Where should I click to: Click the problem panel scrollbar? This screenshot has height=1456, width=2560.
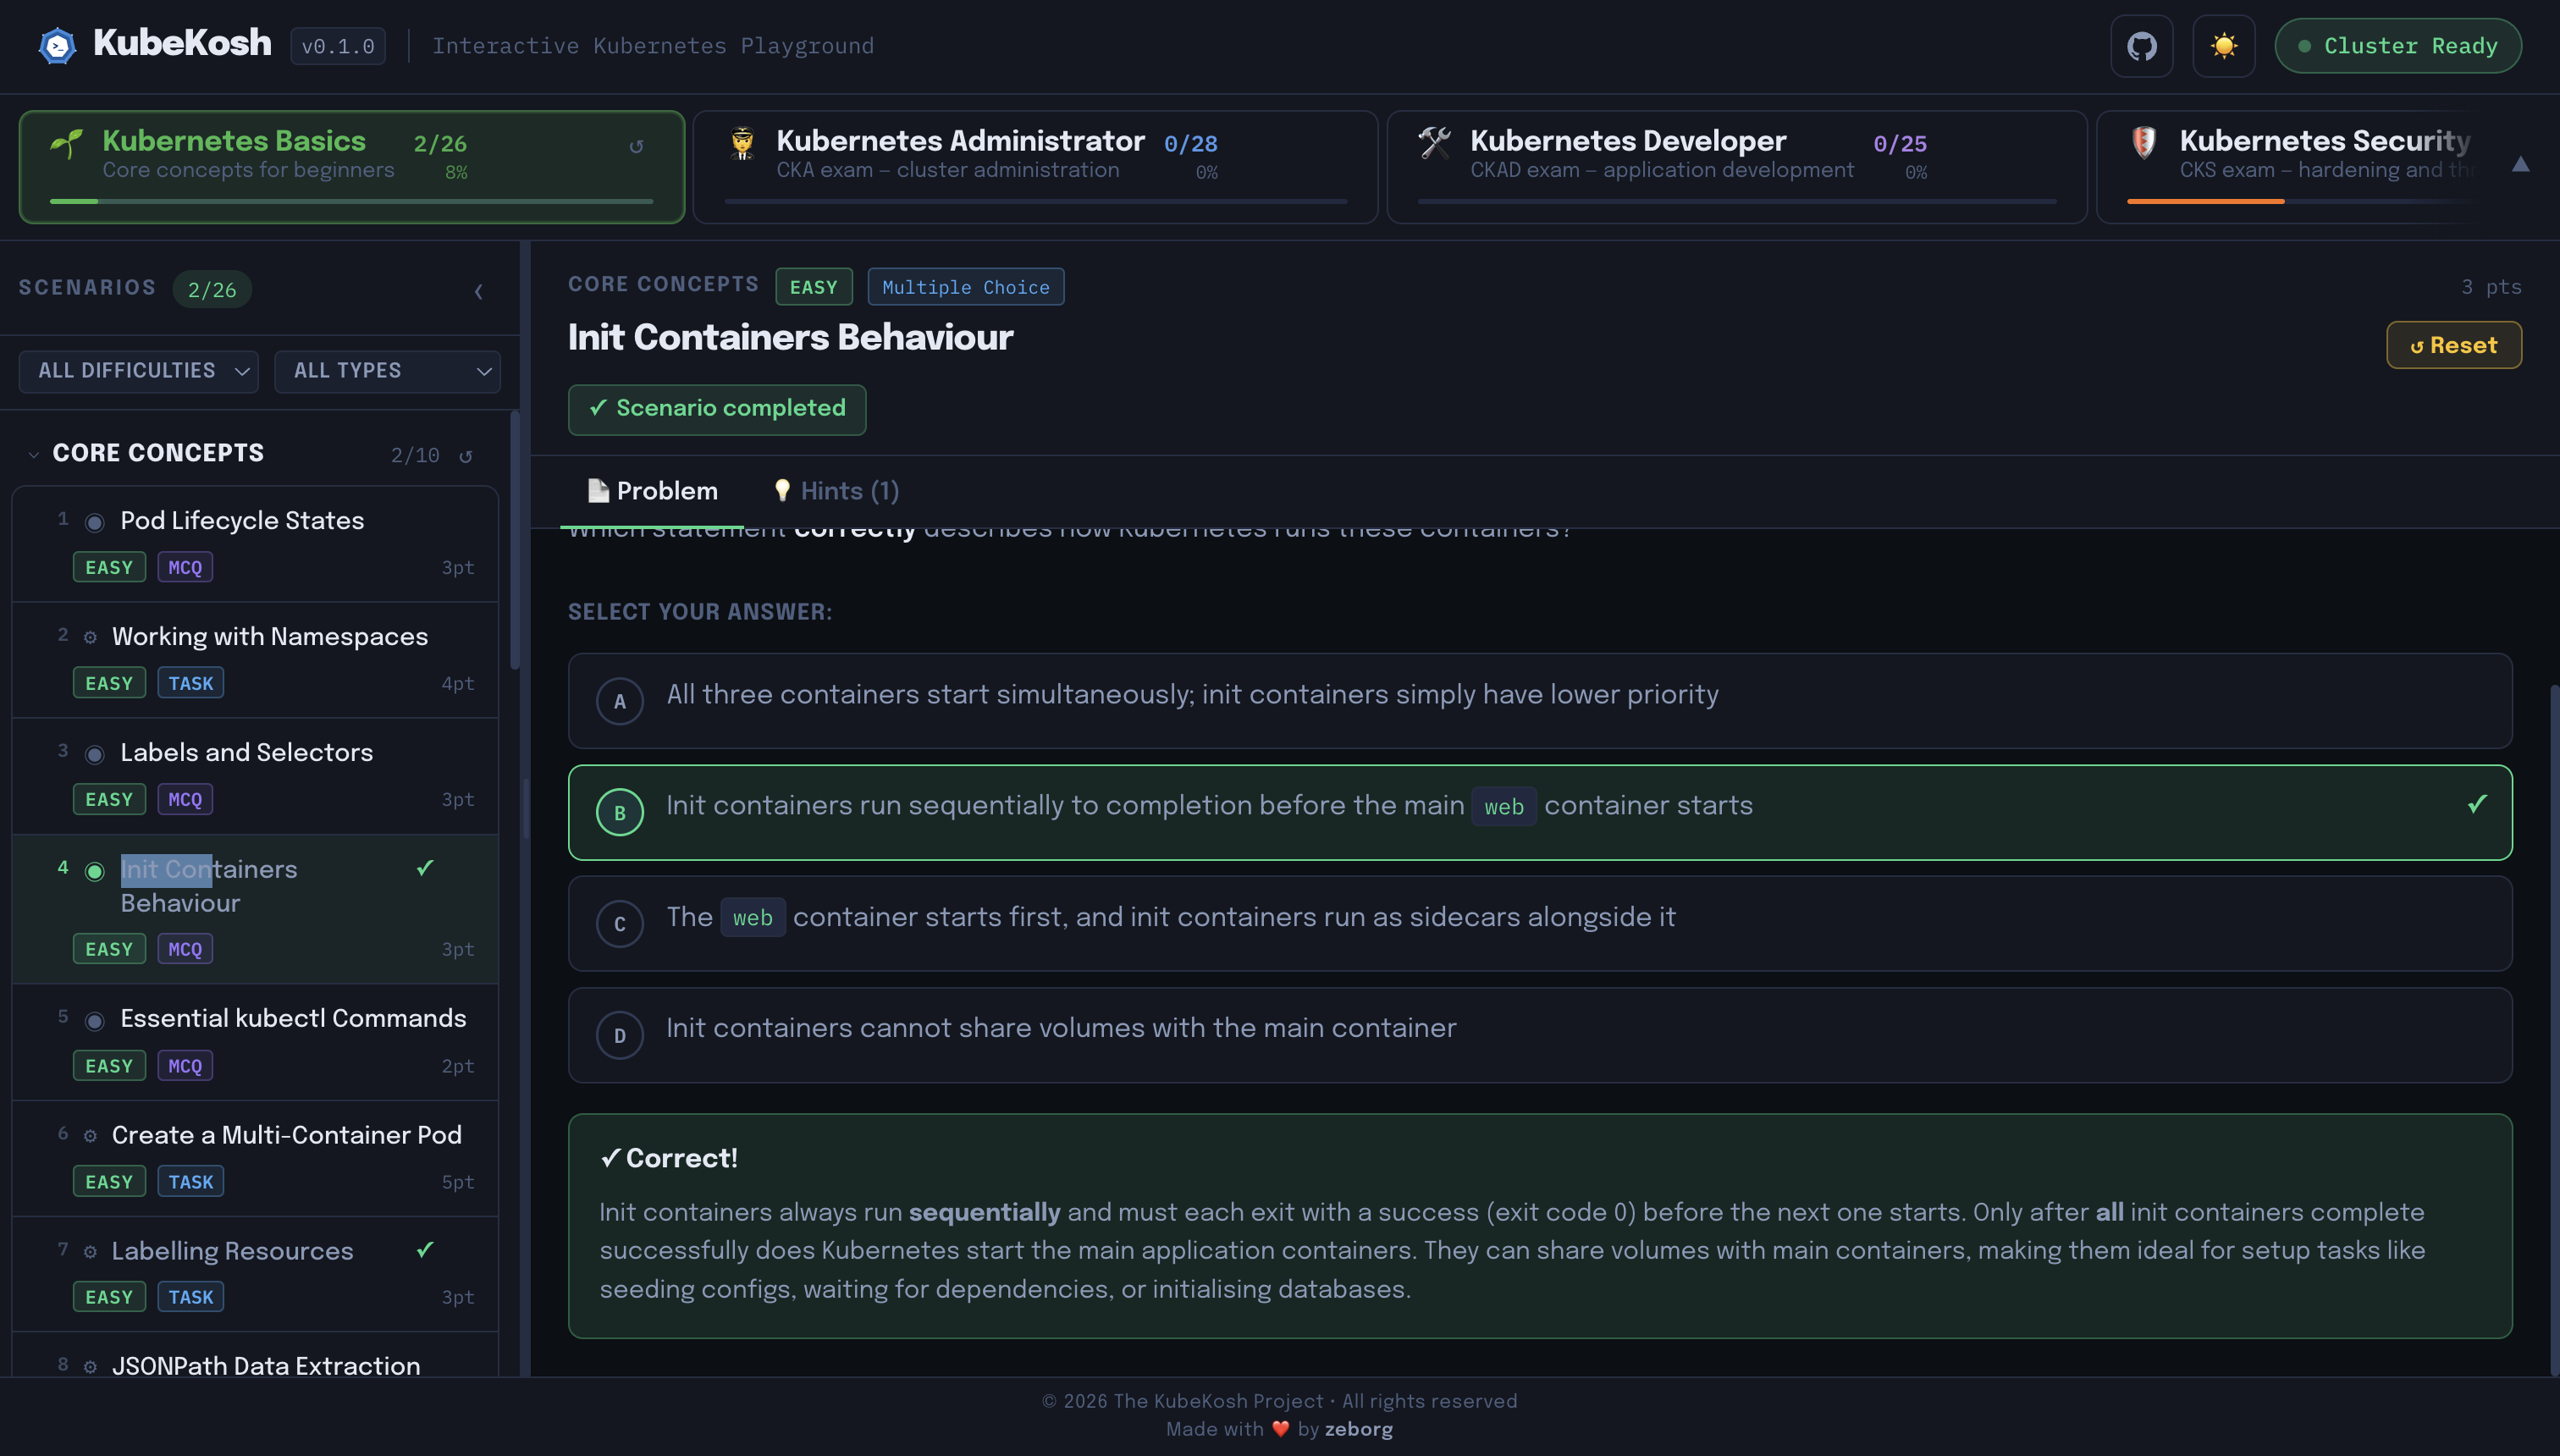pos(2554,1030)
